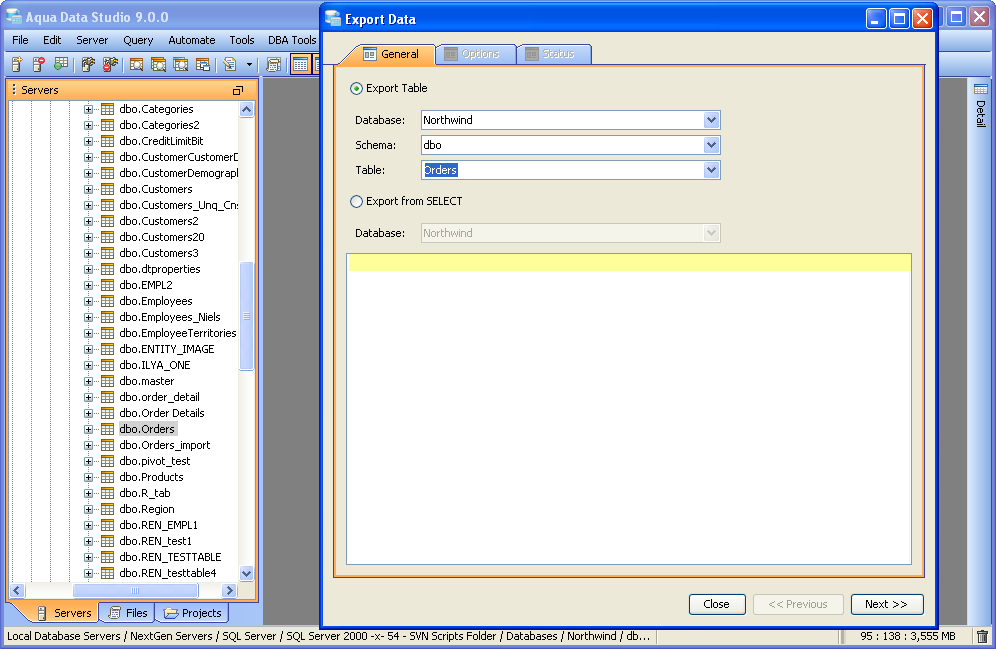
Task: Click the Detail vertical side tab
Action: [981, 106]
